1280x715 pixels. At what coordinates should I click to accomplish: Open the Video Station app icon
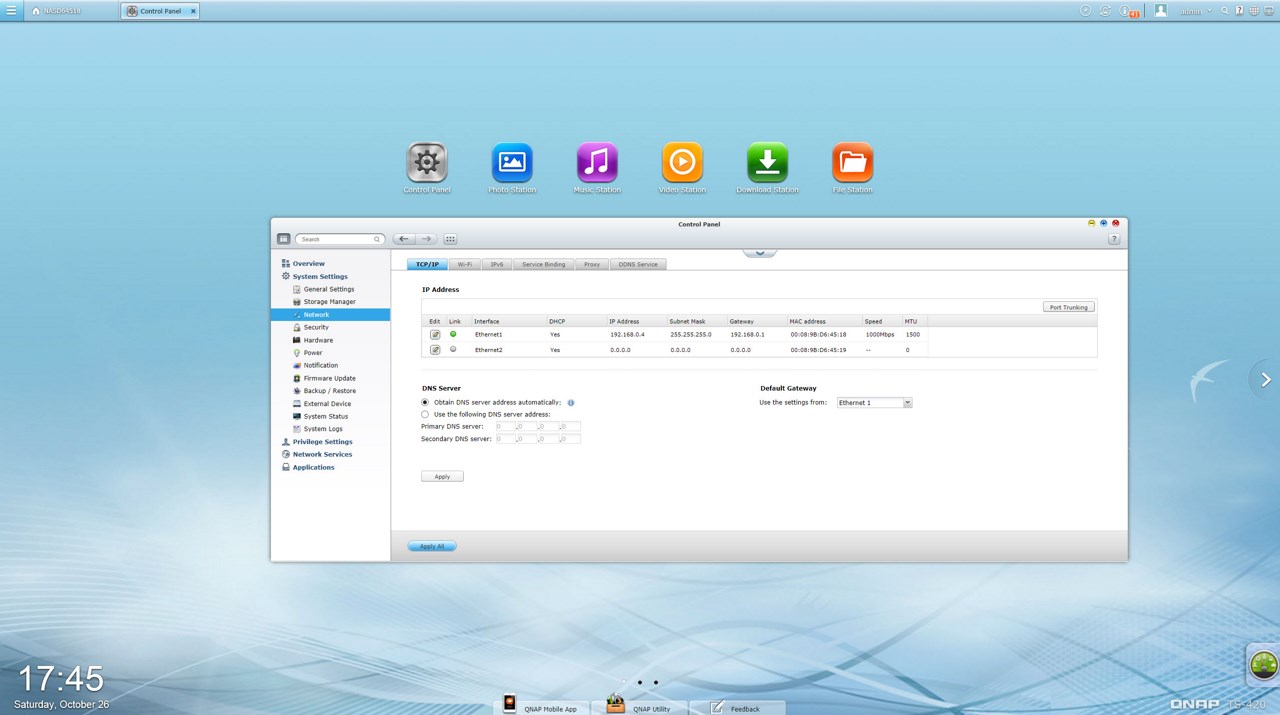[682, 163]
